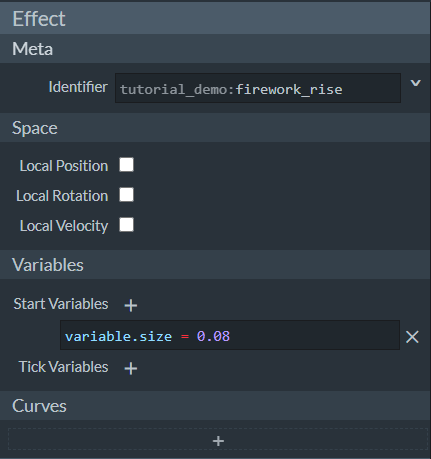Collapse the Curves section header

[x=215, y=406]
